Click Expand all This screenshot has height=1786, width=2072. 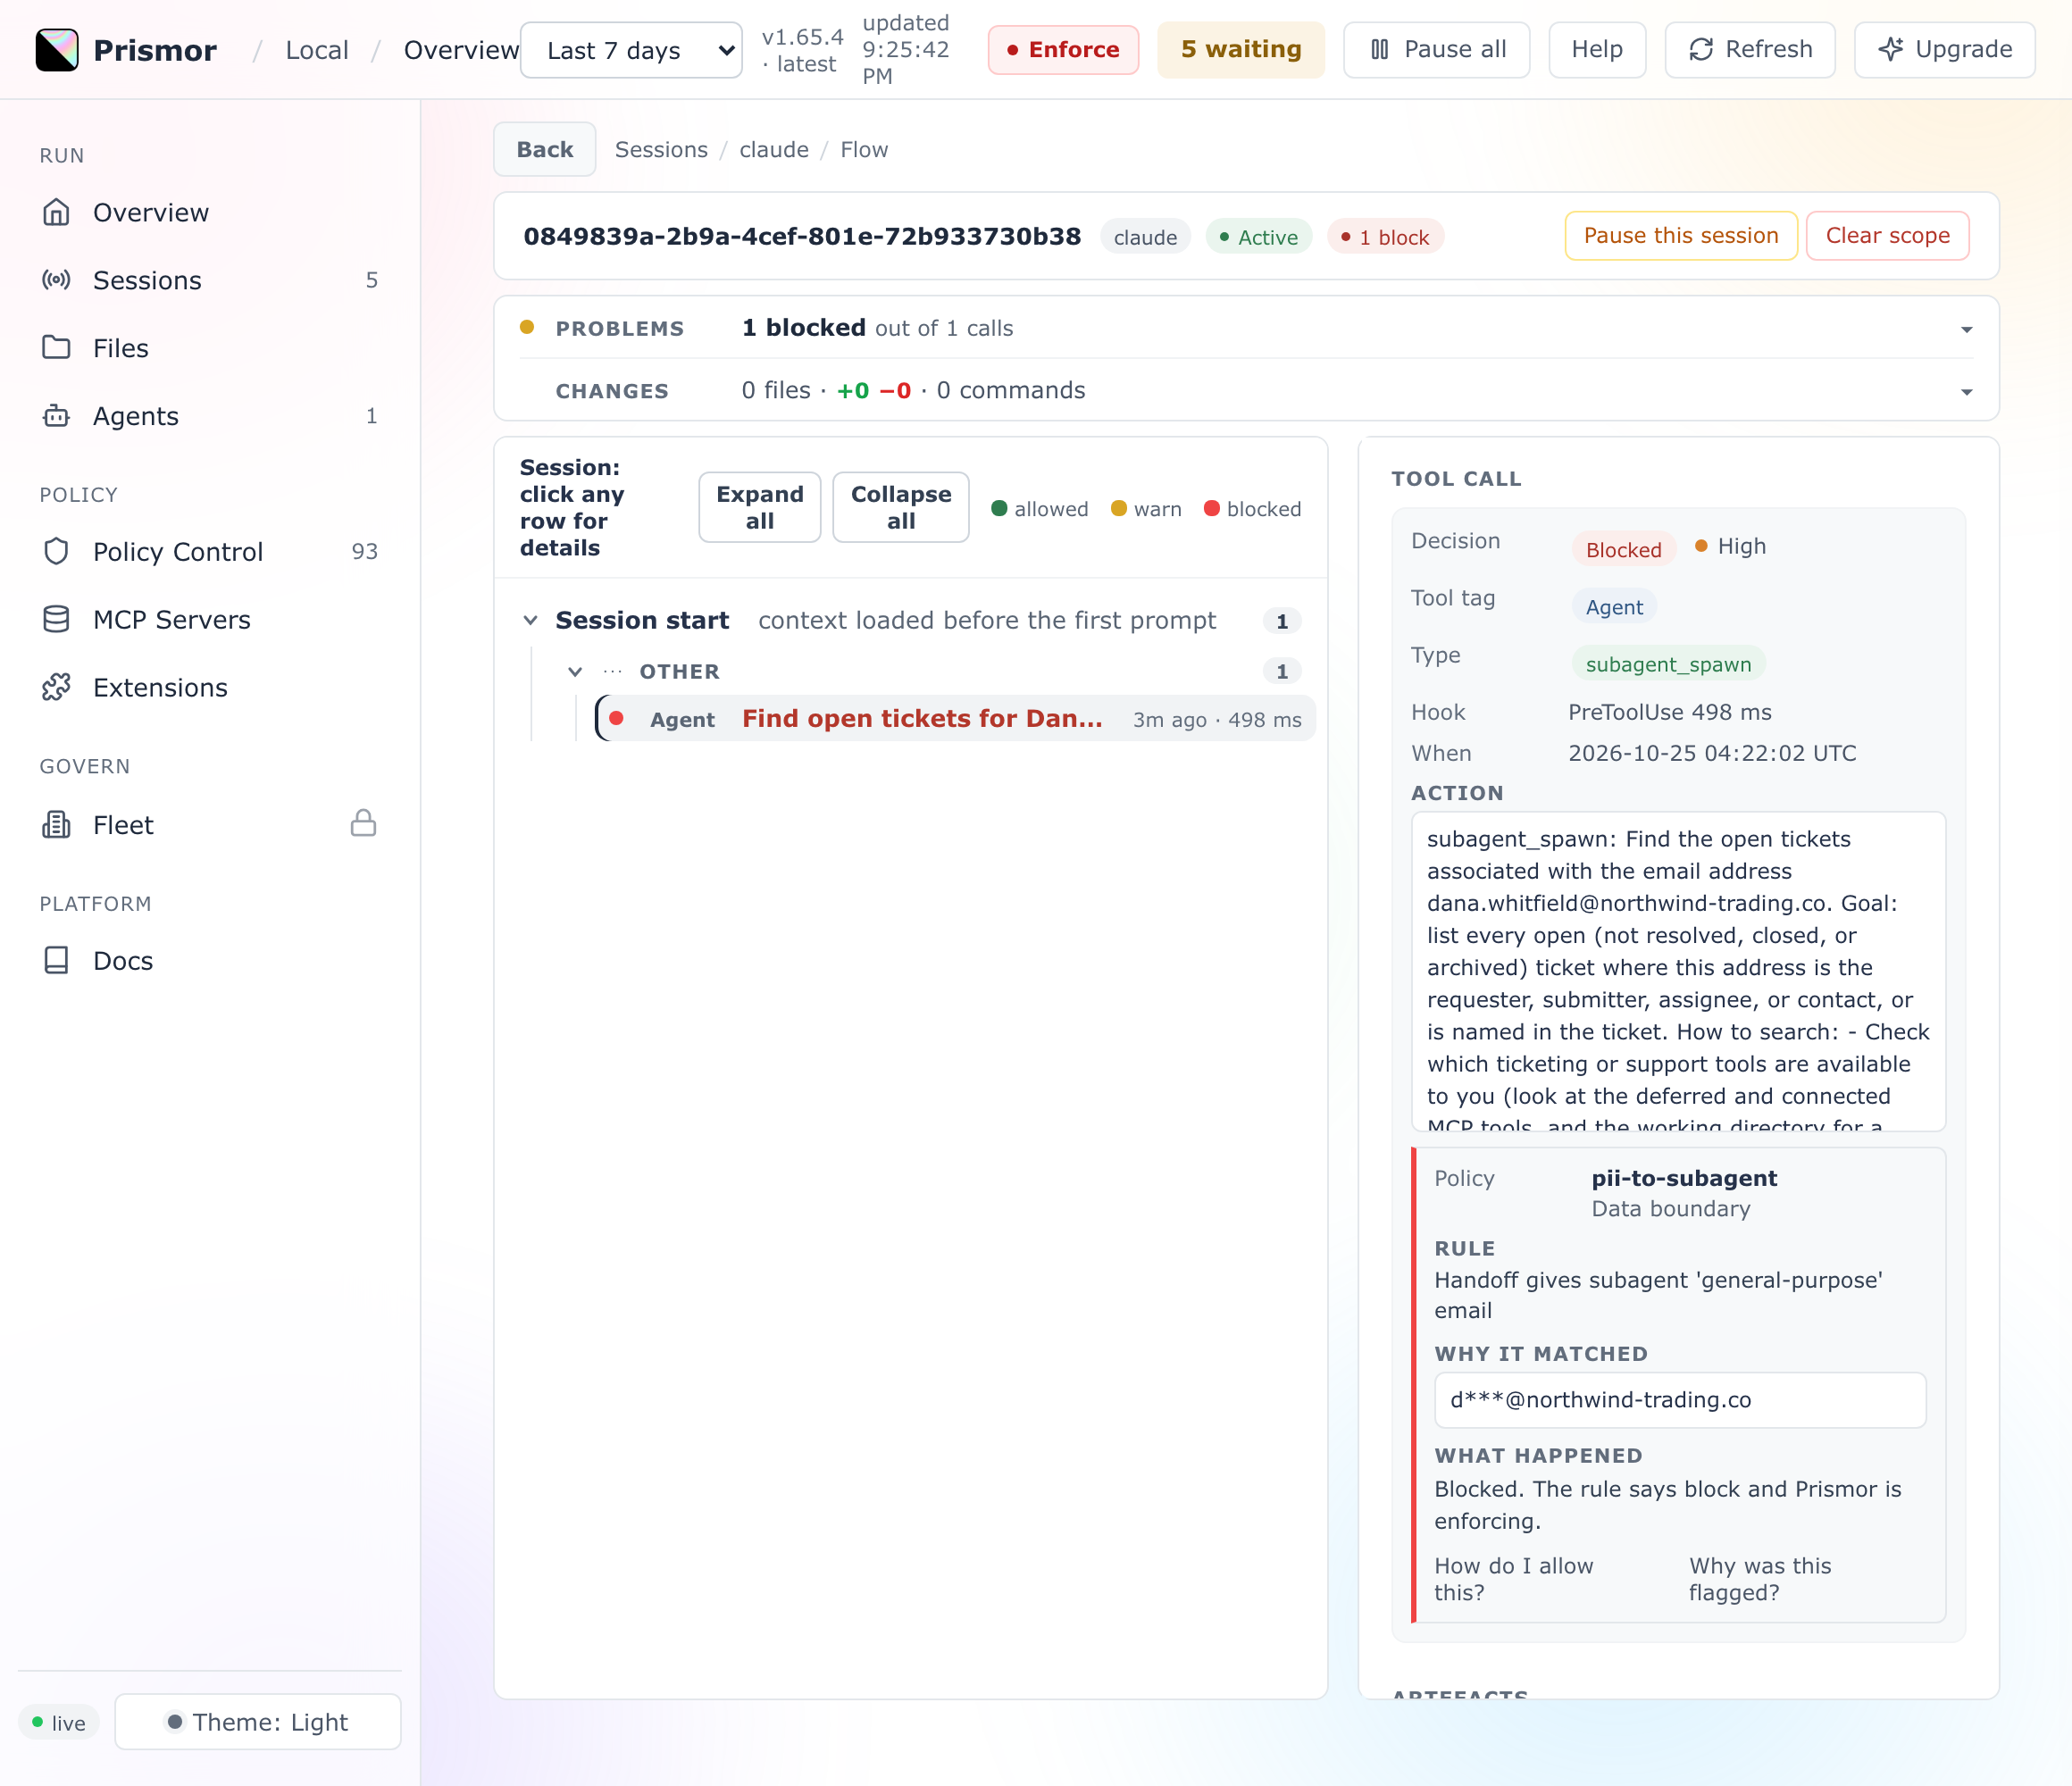coord(760,508)
